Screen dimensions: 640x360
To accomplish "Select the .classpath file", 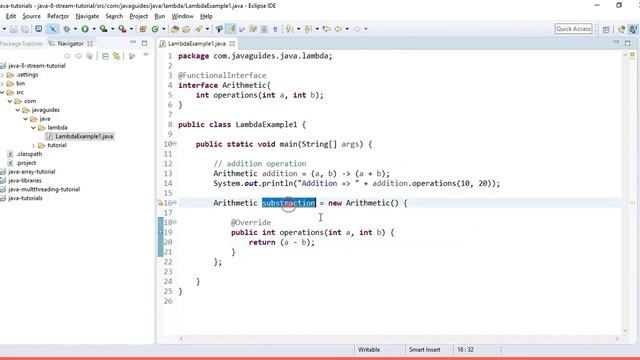I will (x=29, y=154).
